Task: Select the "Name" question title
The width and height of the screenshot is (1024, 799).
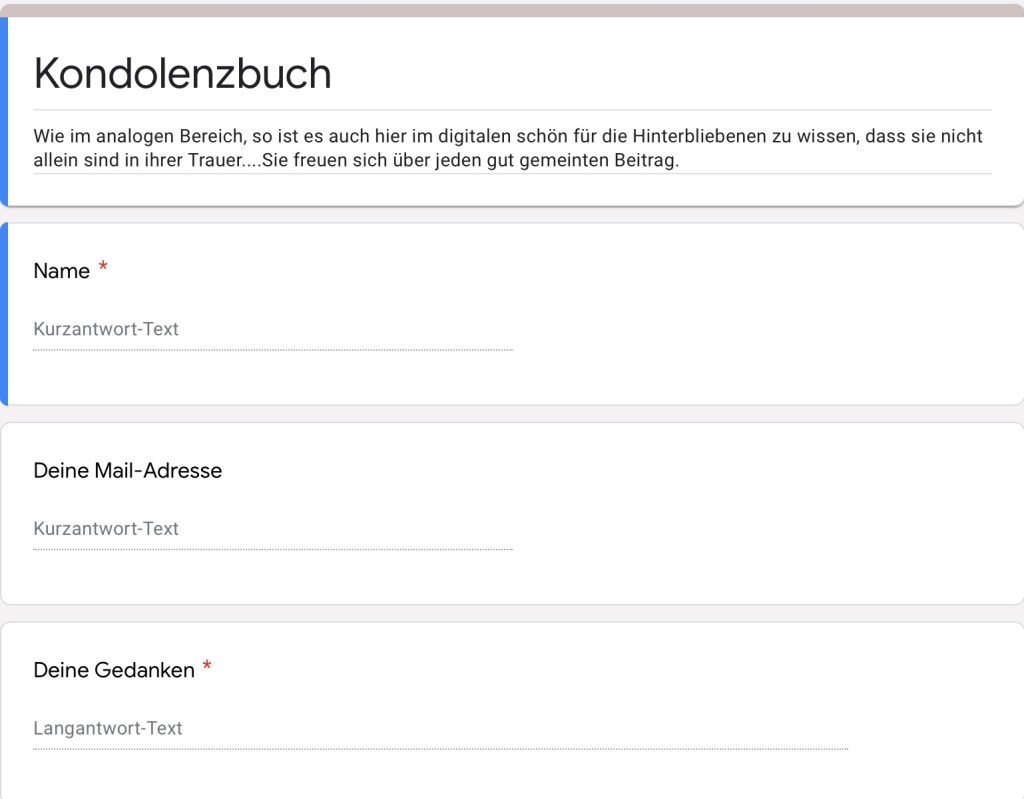Action: pos(62,271)
